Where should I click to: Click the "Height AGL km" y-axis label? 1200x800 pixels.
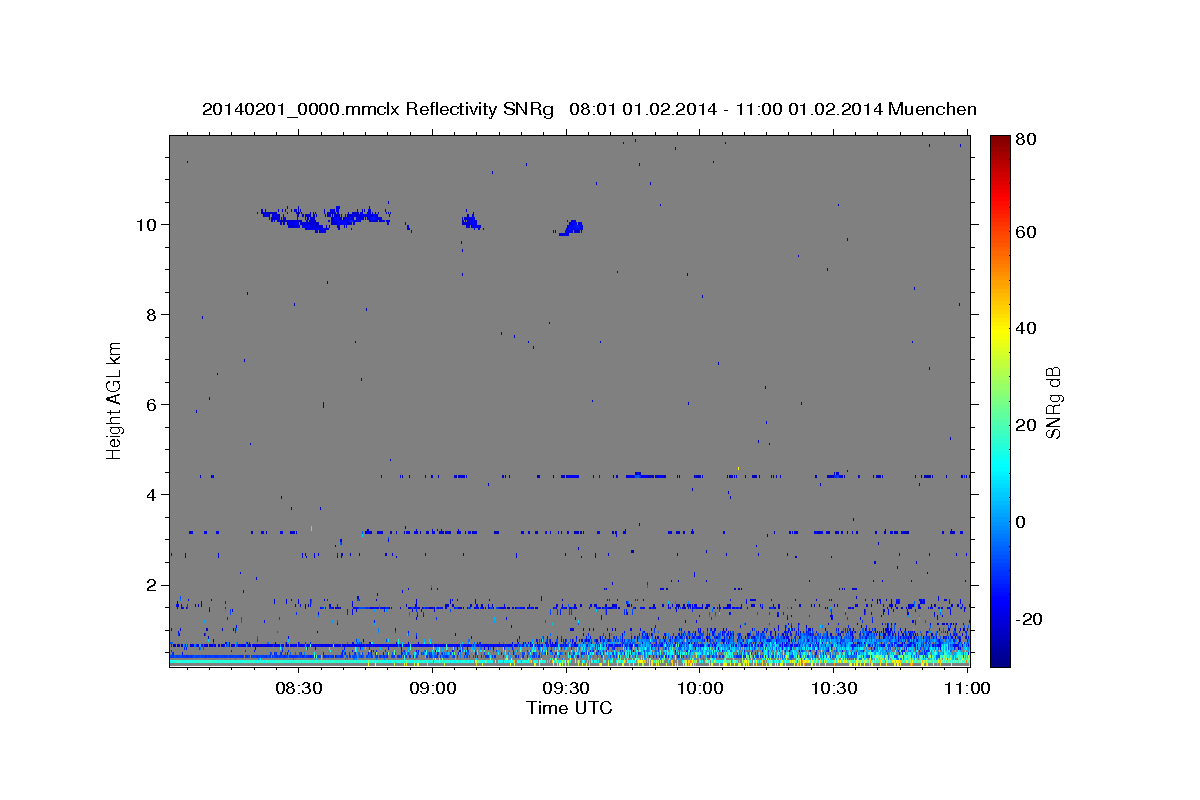tap(115, 400)
